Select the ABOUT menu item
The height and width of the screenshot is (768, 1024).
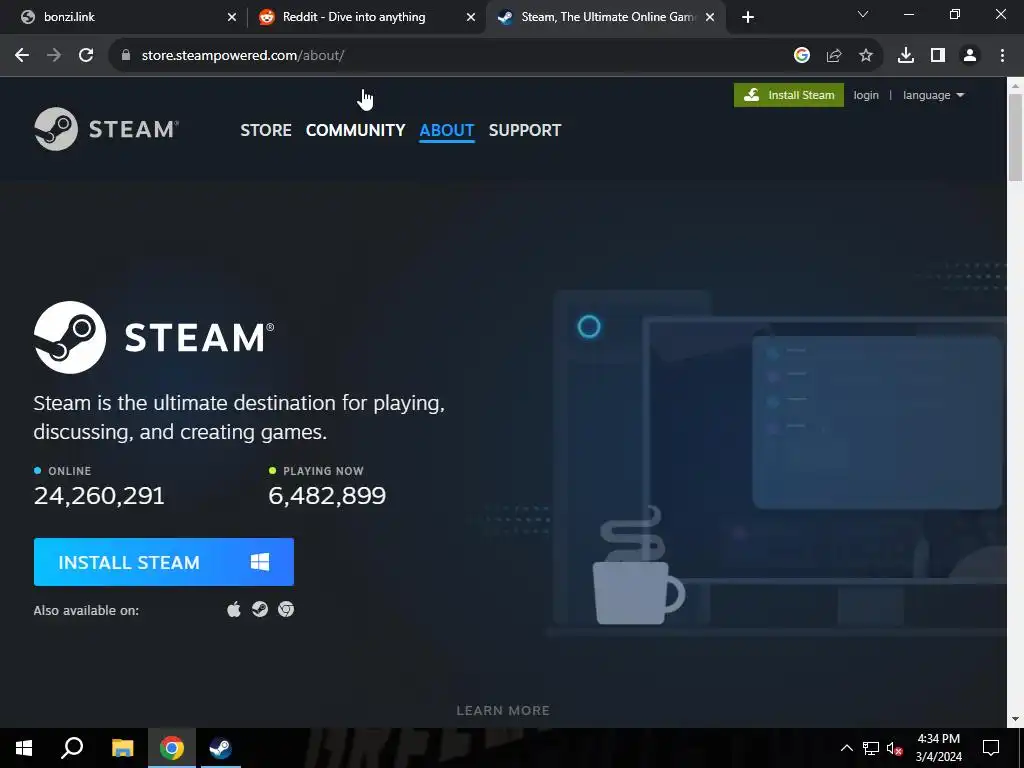point(447,130)
